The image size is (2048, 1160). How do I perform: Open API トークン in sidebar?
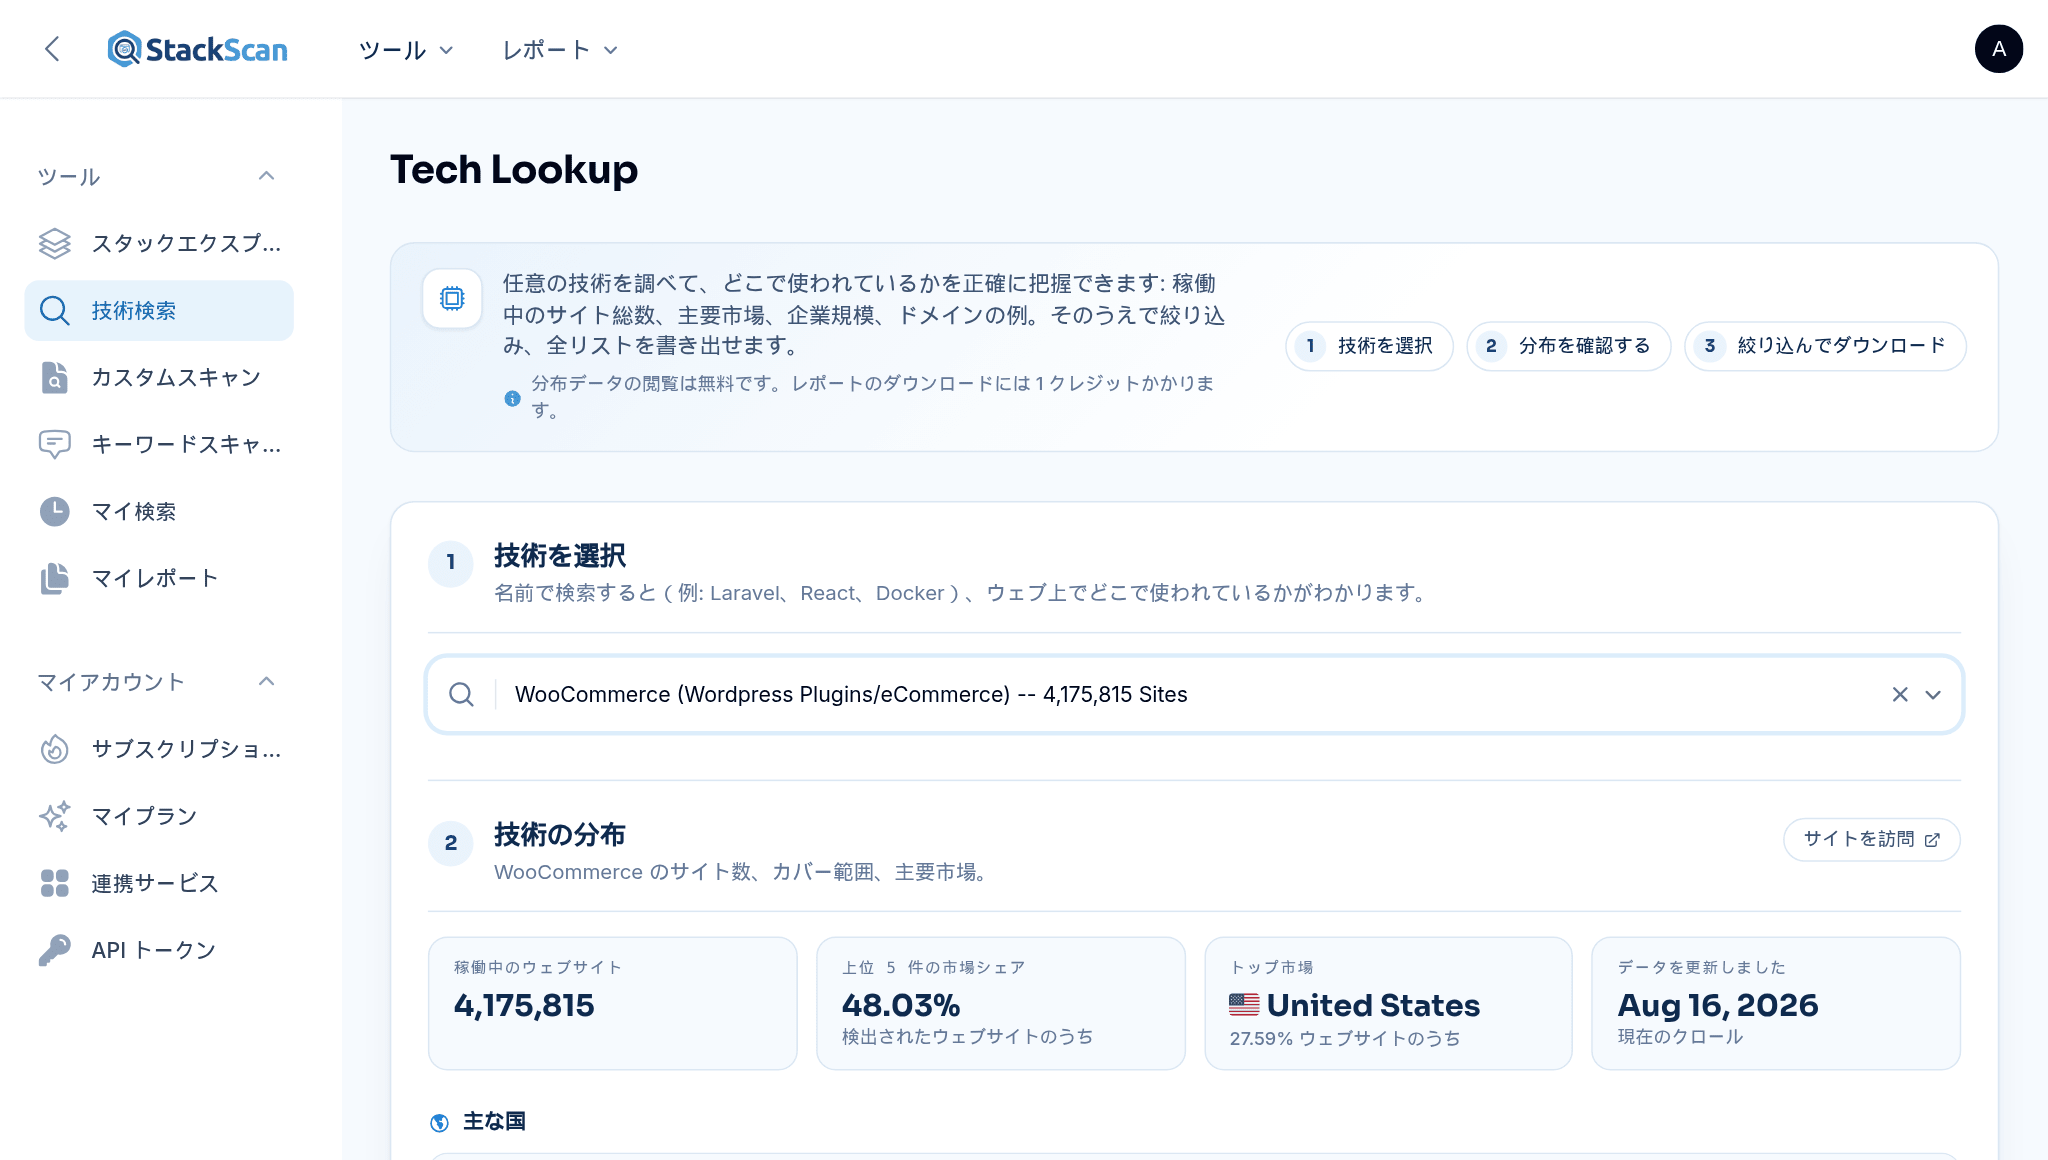pyautogui.click(x=159, y=950)
